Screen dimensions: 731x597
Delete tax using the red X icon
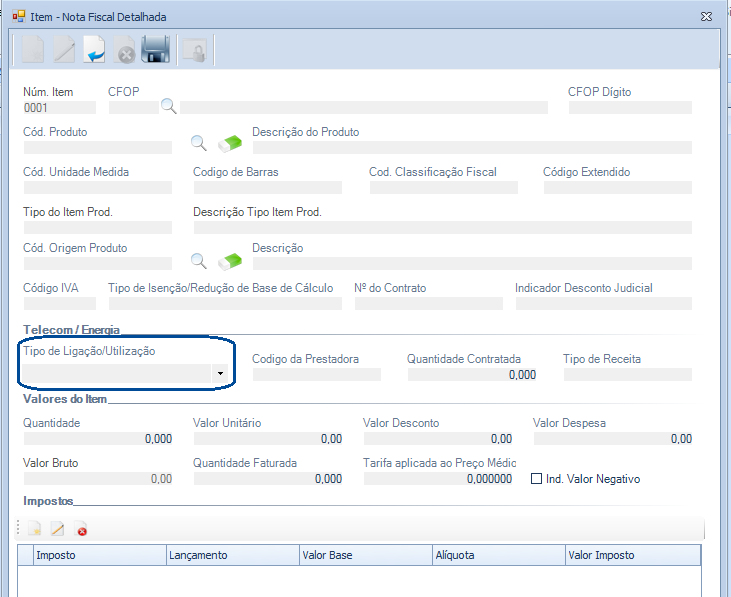82,530
